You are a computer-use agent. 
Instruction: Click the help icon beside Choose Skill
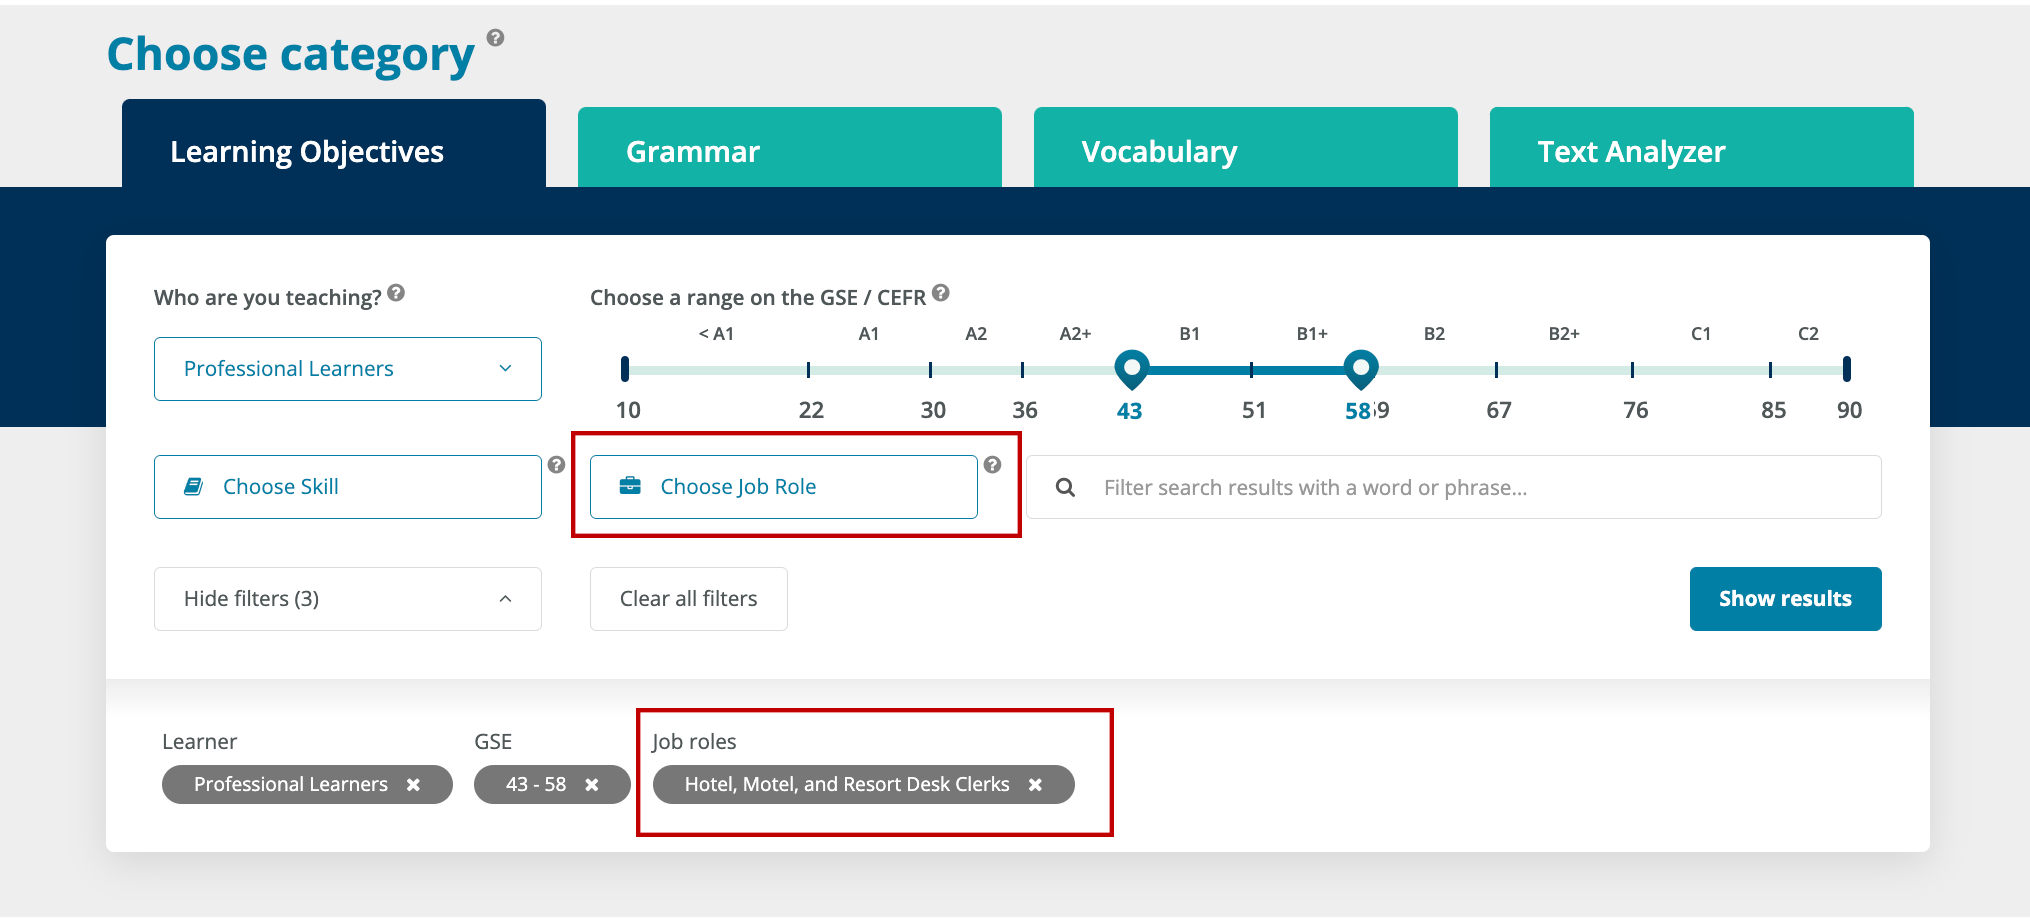(557, 464)
